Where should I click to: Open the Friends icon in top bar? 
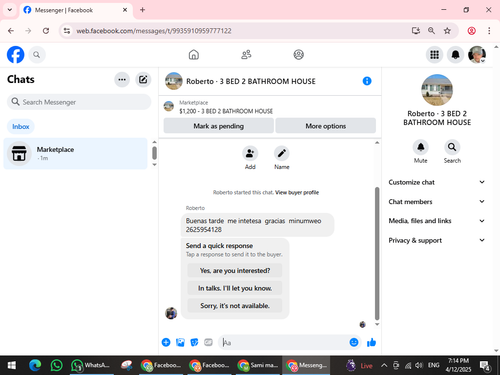point(246,54)
